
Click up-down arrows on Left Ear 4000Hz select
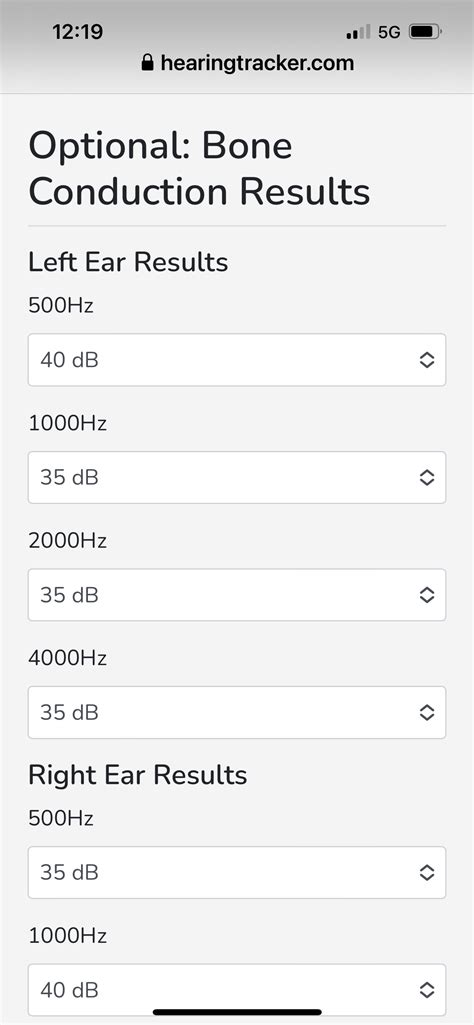pyautogui.click(x=426, y=712)
